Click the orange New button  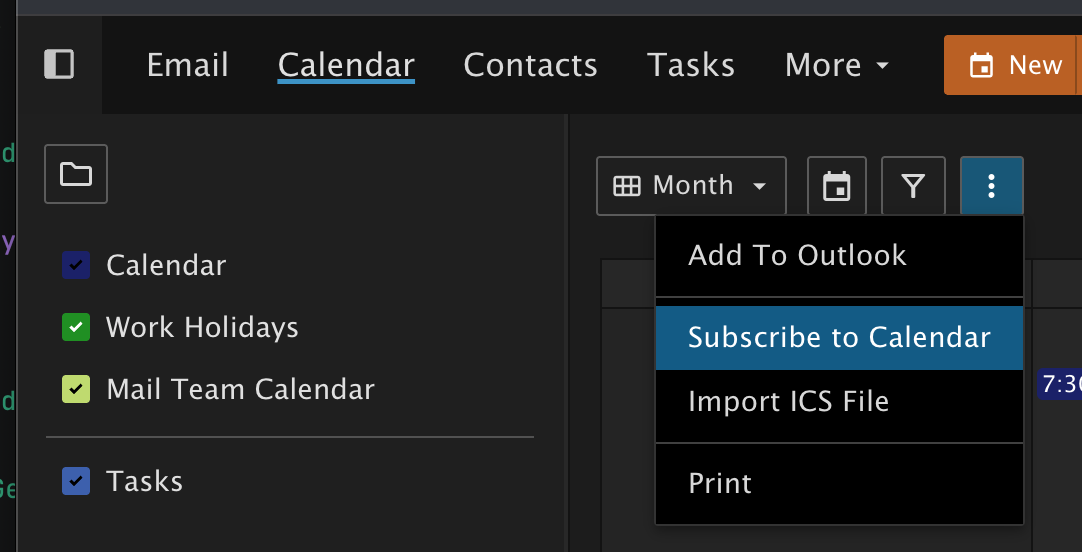coord(1020,66)
